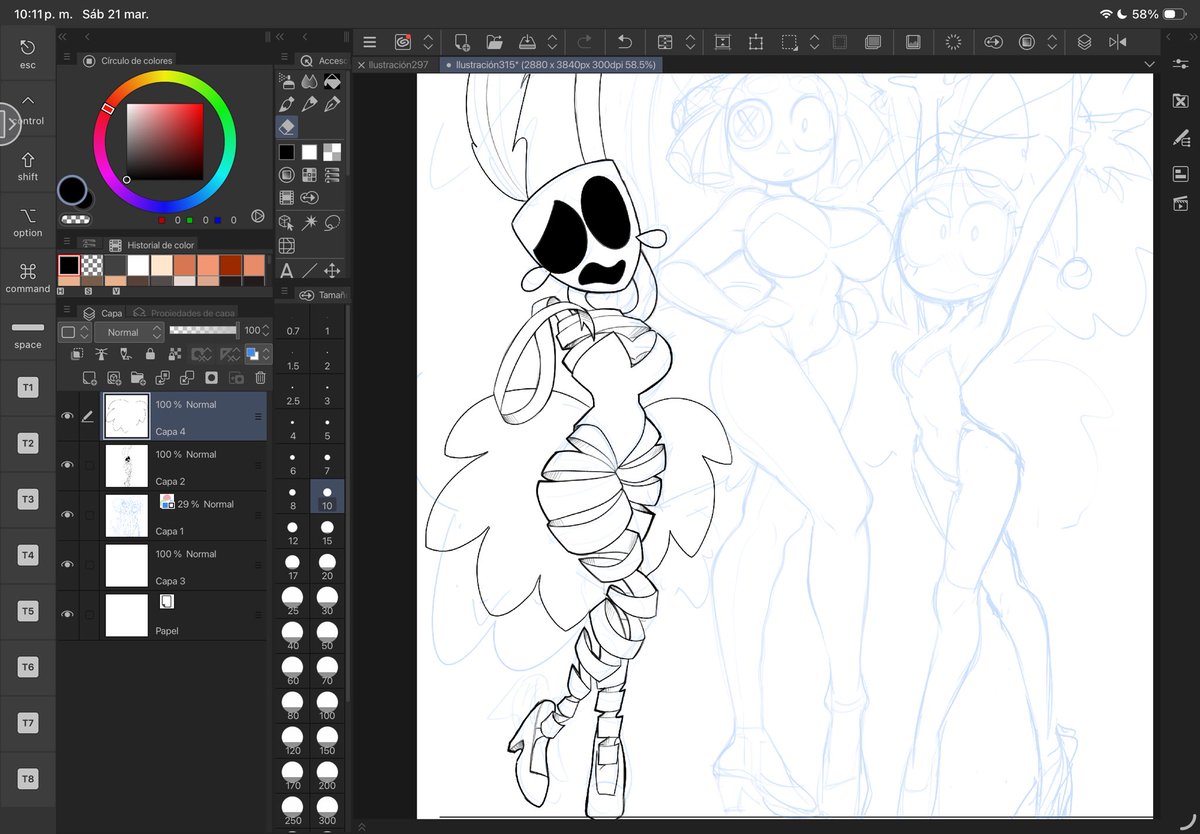The height and width of the screenshot is (834, 1200).
Task: Click the Set as reference layer lighthouse icon
Action: click(x=101, y=354)
